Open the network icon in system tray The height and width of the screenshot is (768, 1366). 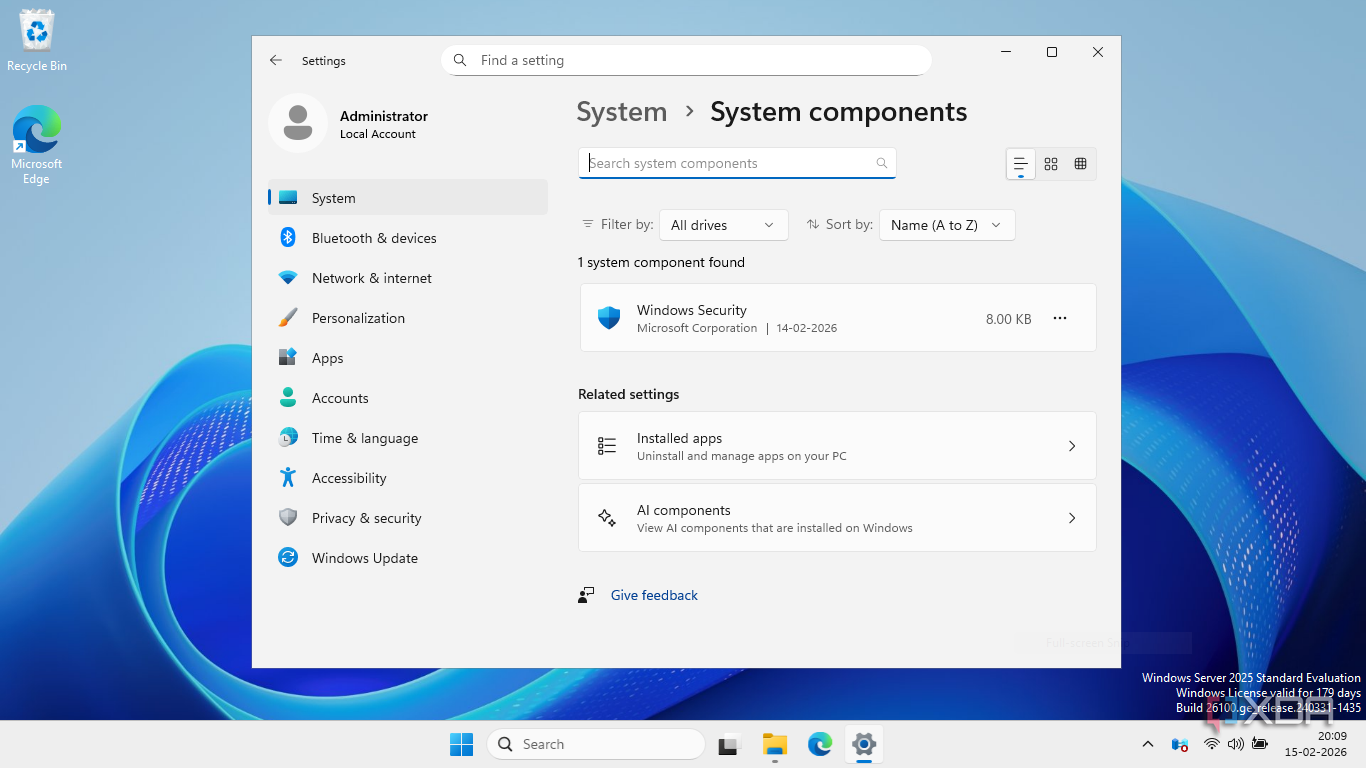(x=1212, y=744)
